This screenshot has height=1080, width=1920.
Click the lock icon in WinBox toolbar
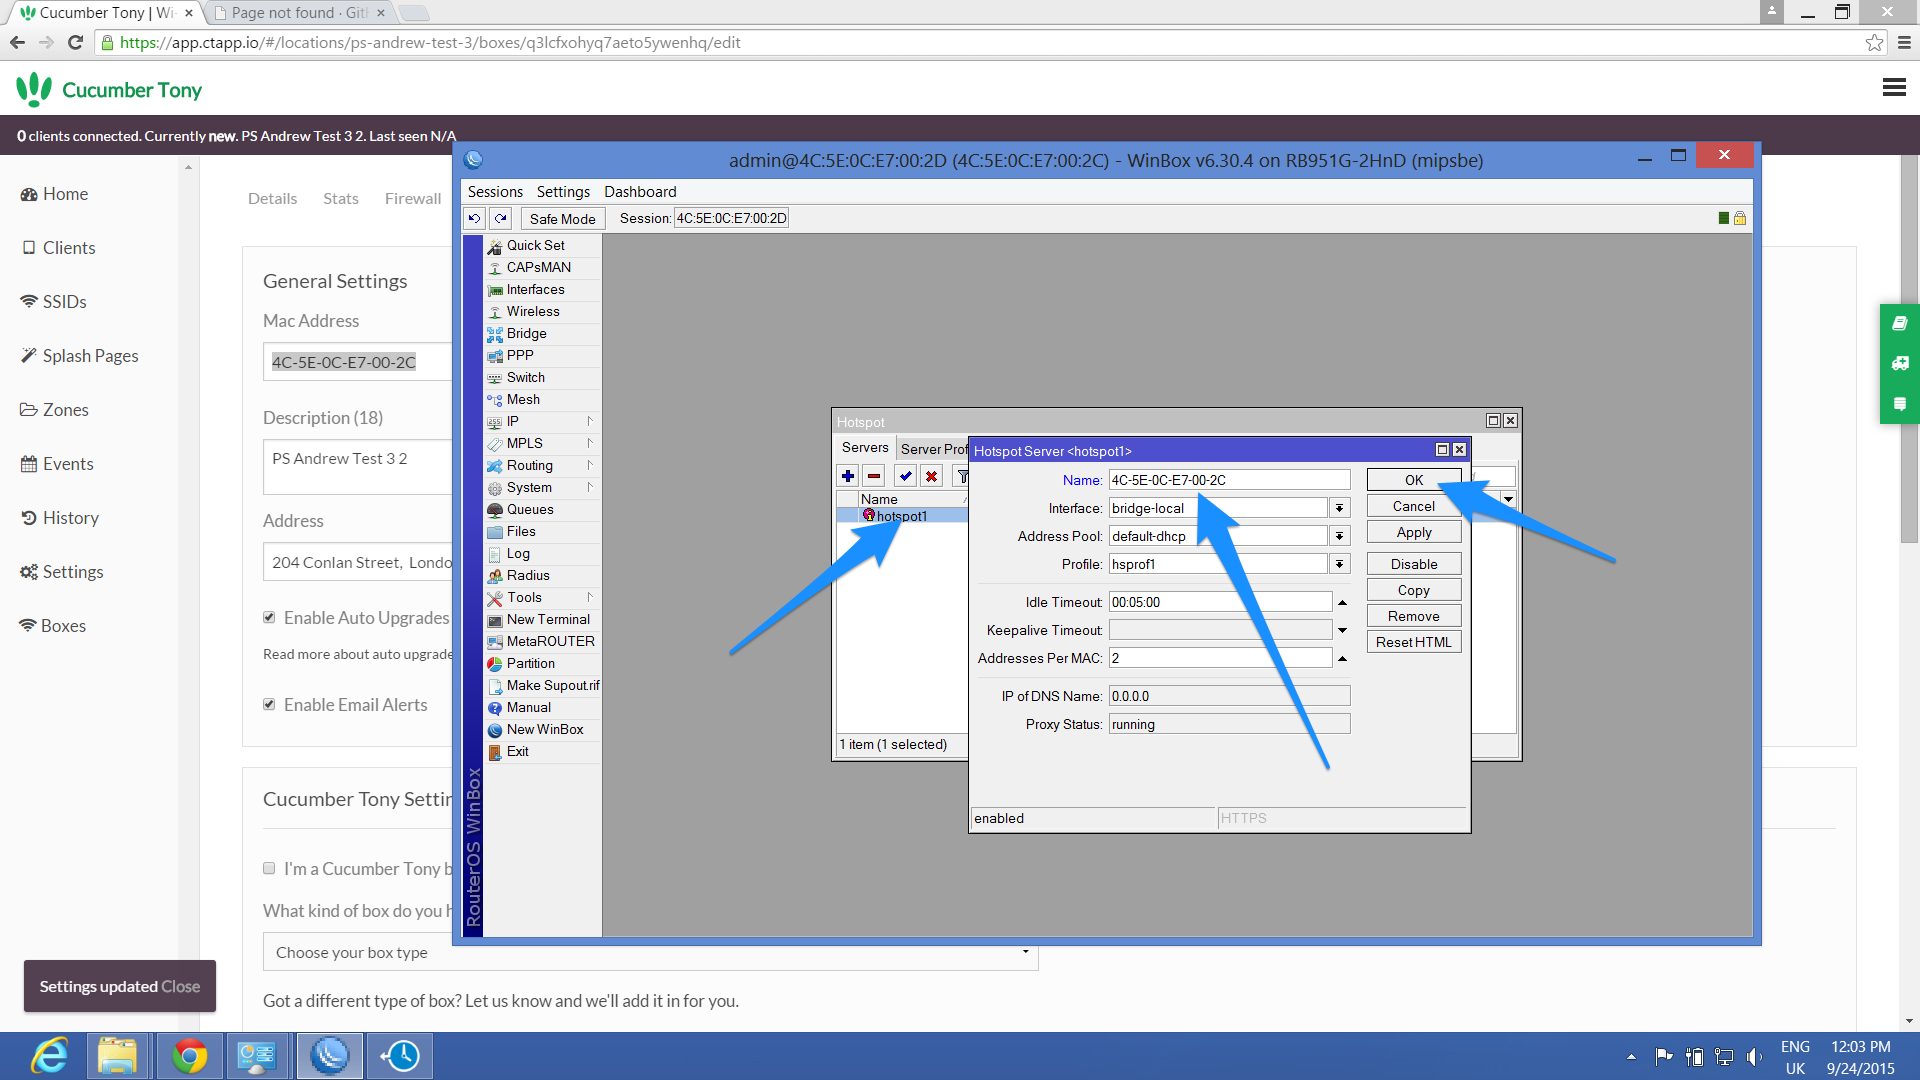(x=1740, y=218)
